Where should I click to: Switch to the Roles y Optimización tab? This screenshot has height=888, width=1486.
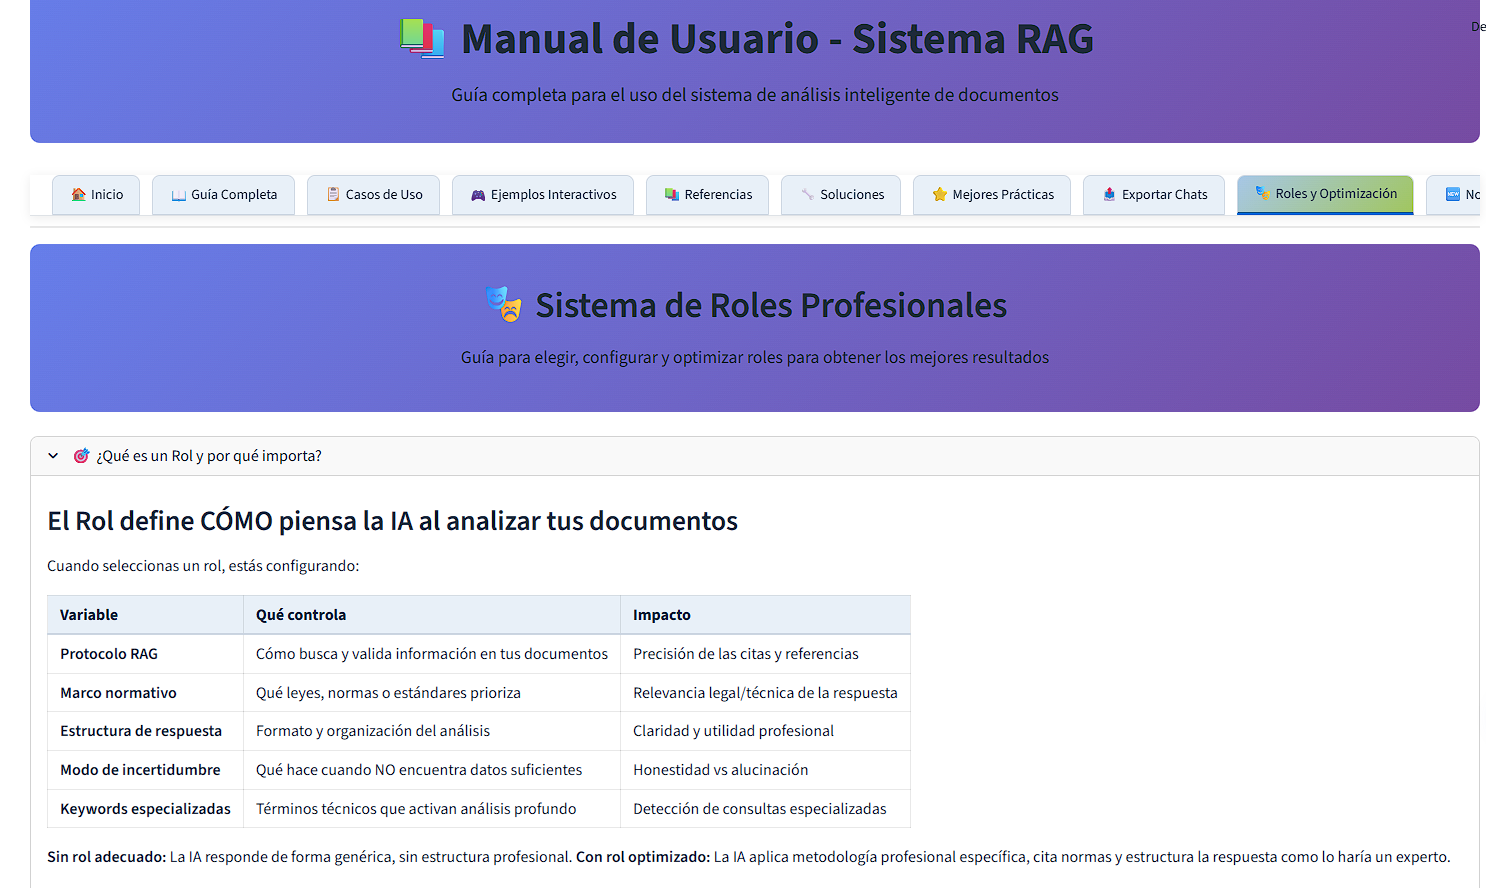[1324, 194]
